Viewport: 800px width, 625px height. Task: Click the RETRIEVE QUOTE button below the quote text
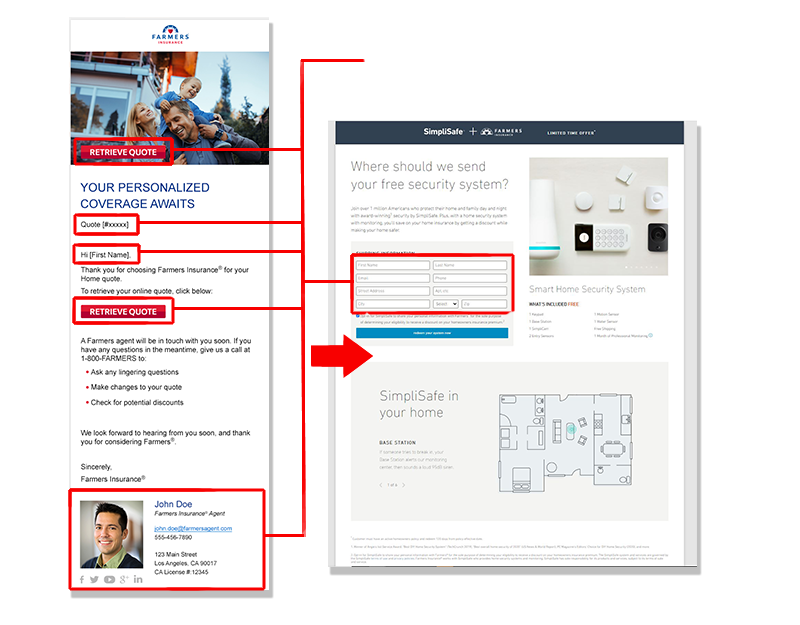click(x=123, y=311)
